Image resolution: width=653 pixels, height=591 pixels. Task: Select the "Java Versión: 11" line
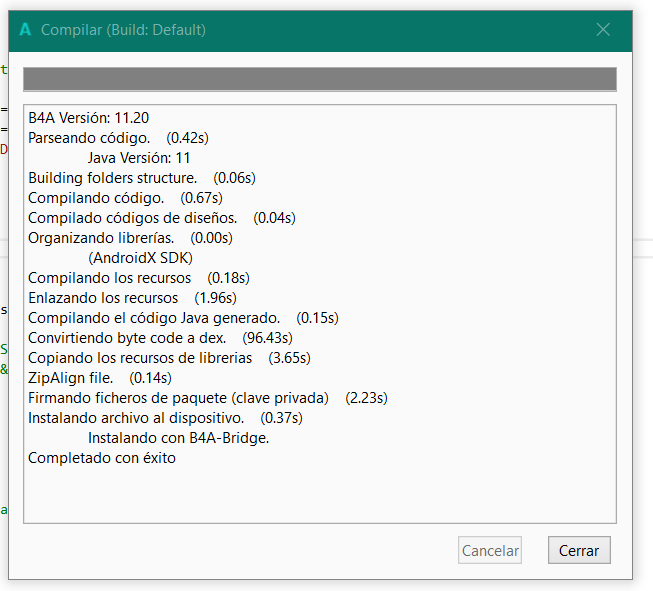tap(139, 158)
